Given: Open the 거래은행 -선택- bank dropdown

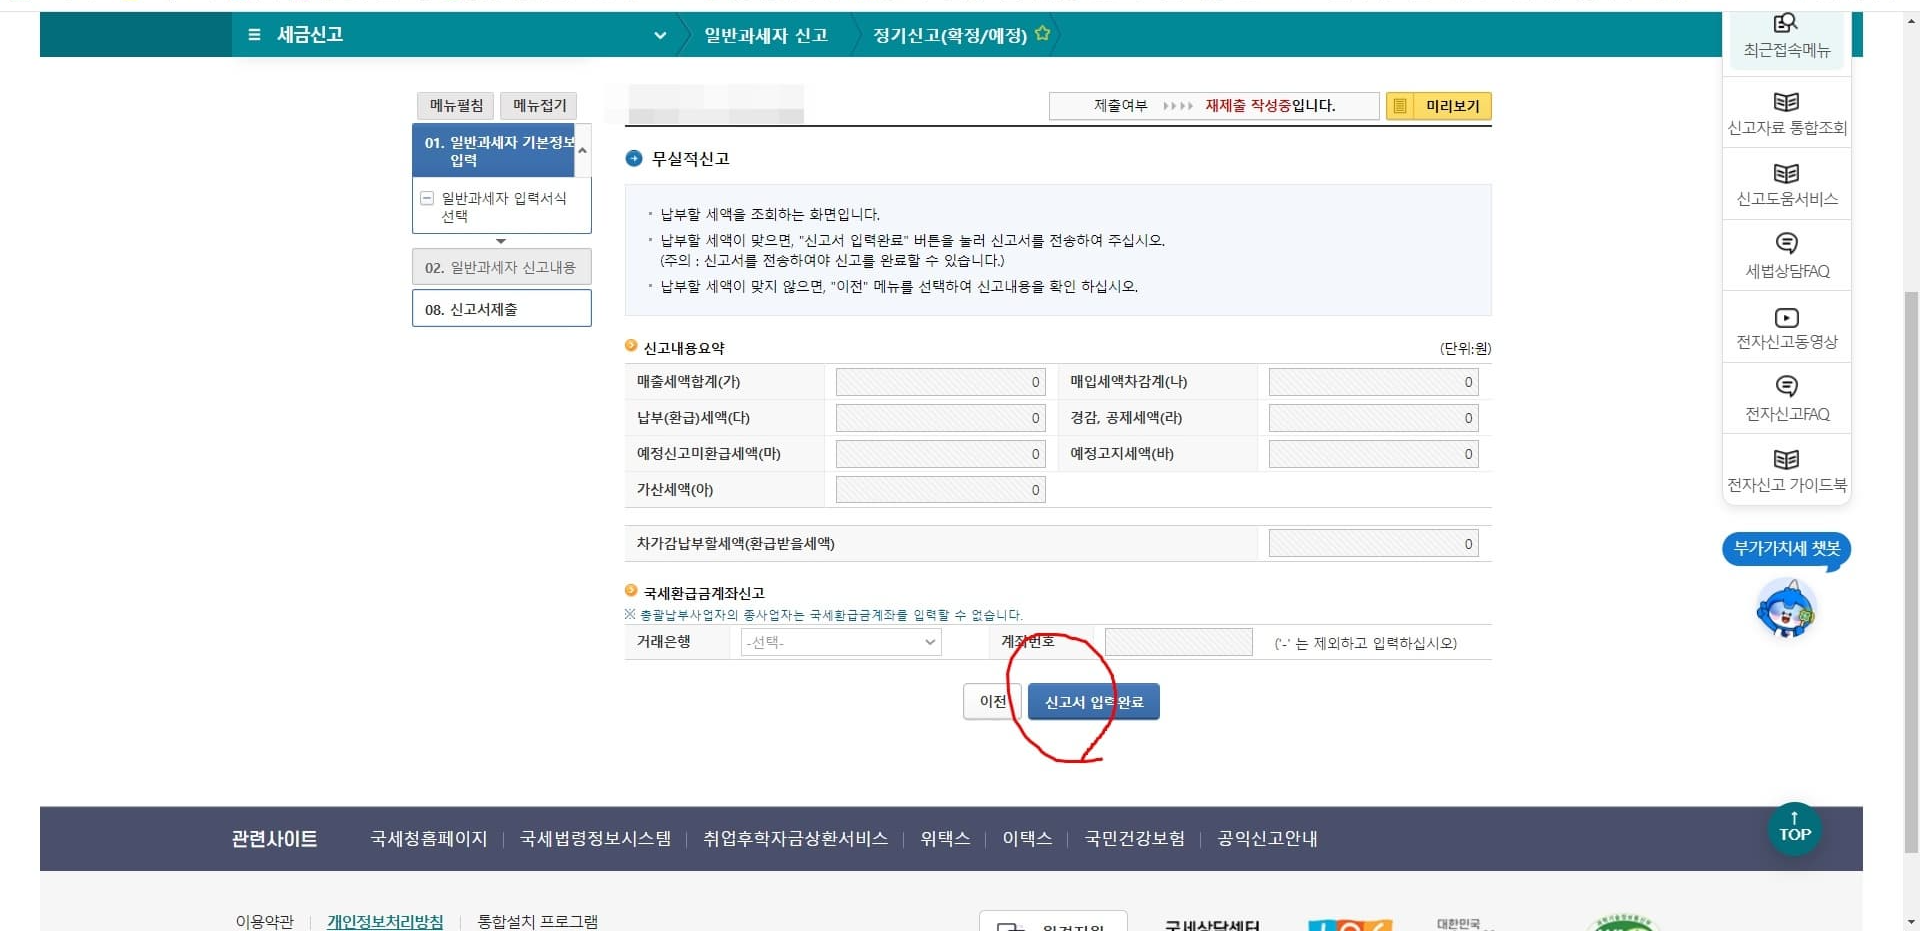Looking at the screenshot, I should pyautogui.click(x=840, y=642).
